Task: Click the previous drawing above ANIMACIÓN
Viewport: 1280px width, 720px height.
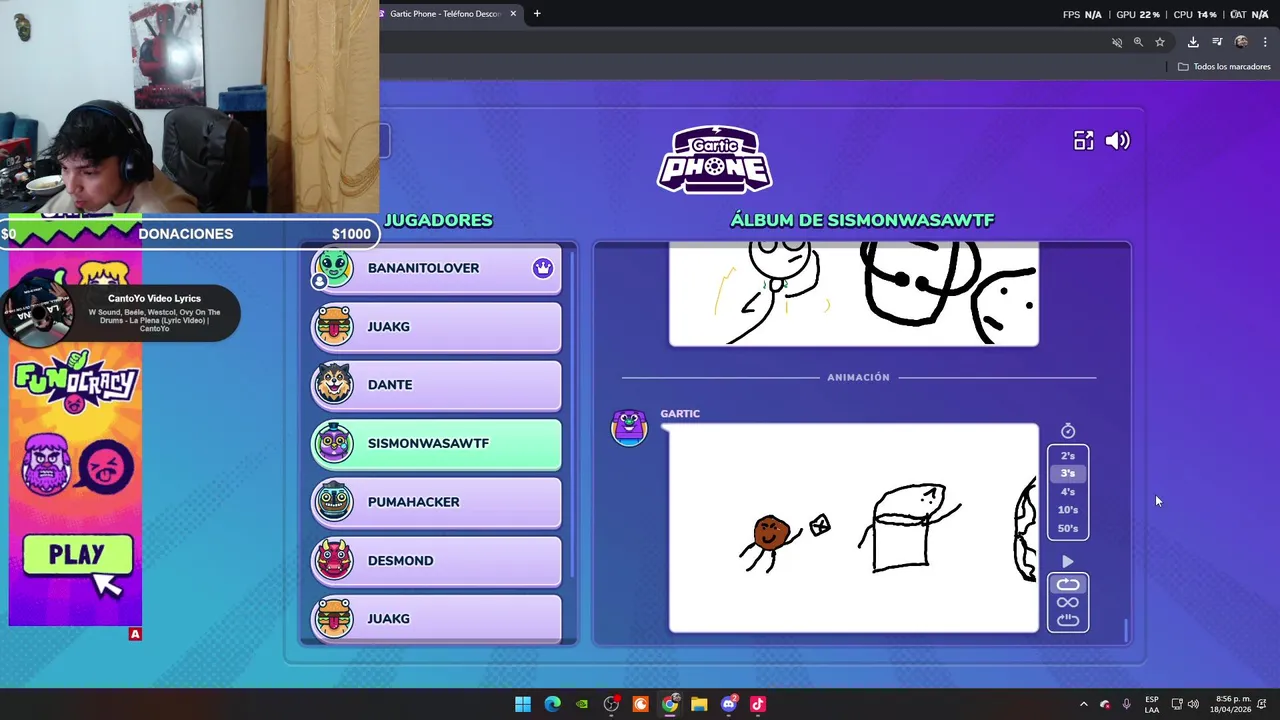Action: coord(854,294)
